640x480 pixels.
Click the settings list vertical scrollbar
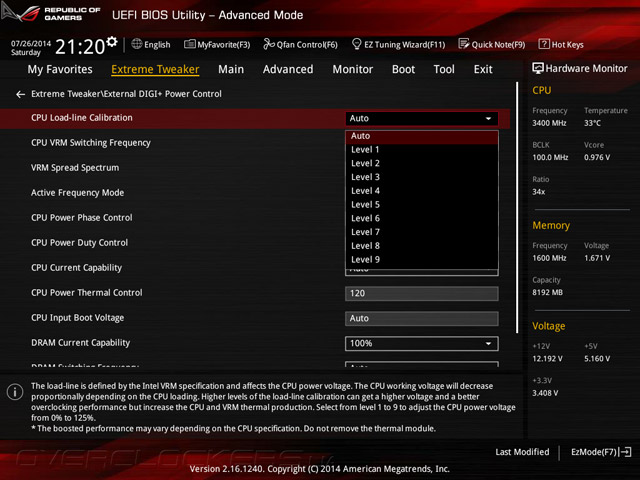517,207
